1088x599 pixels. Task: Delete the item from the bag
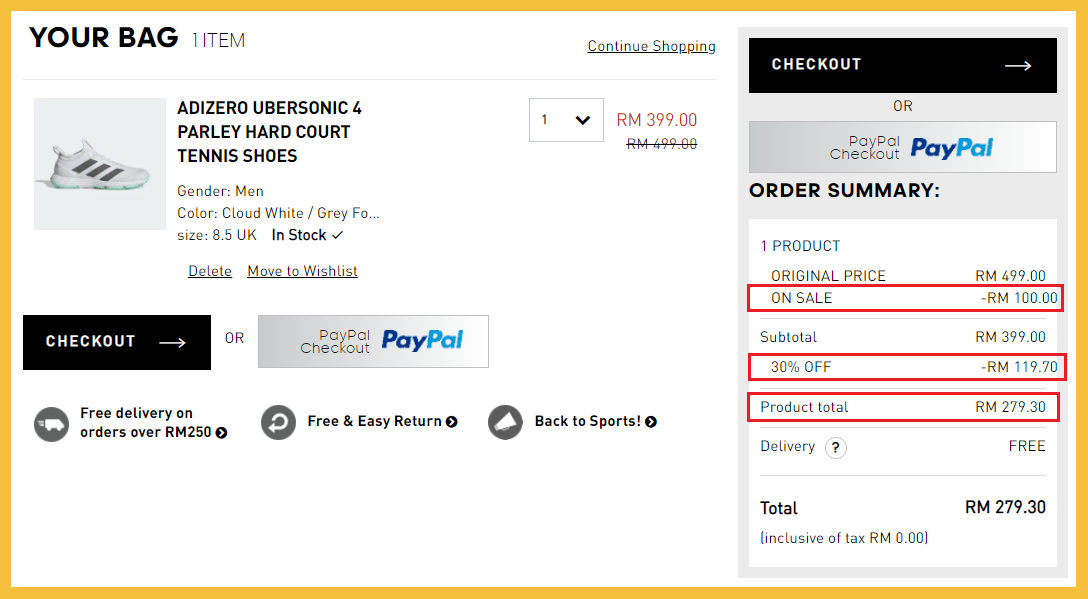pyautogui.click(x=210, y=271)
